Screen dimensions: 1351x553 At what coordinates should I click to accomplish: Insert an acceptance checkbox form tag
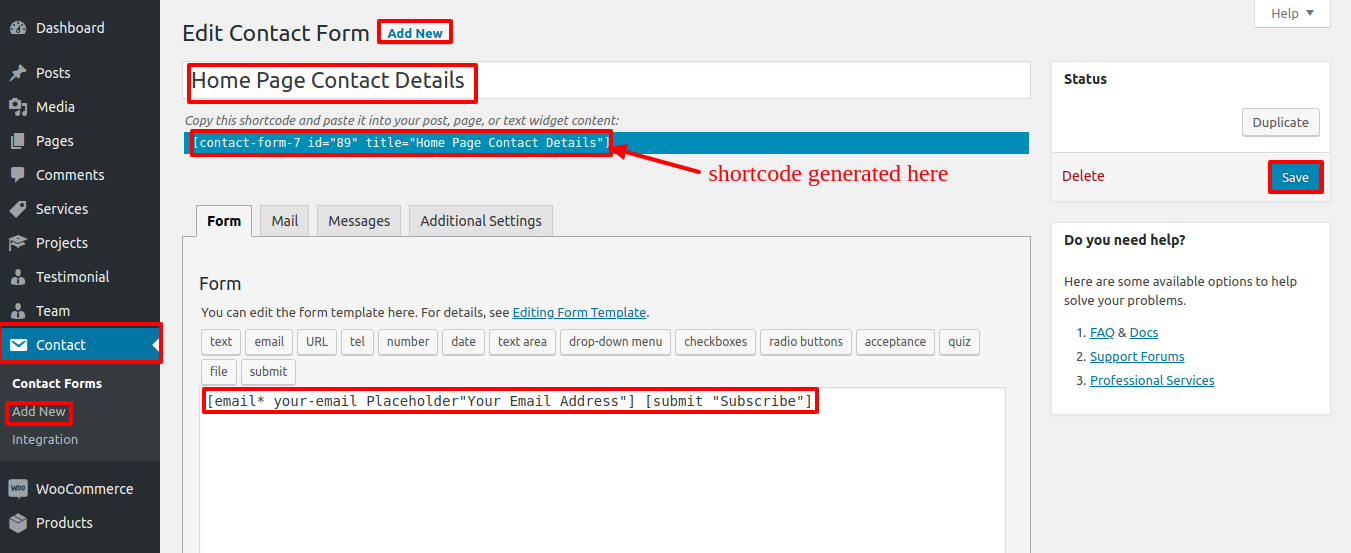[x=895, y=342]
